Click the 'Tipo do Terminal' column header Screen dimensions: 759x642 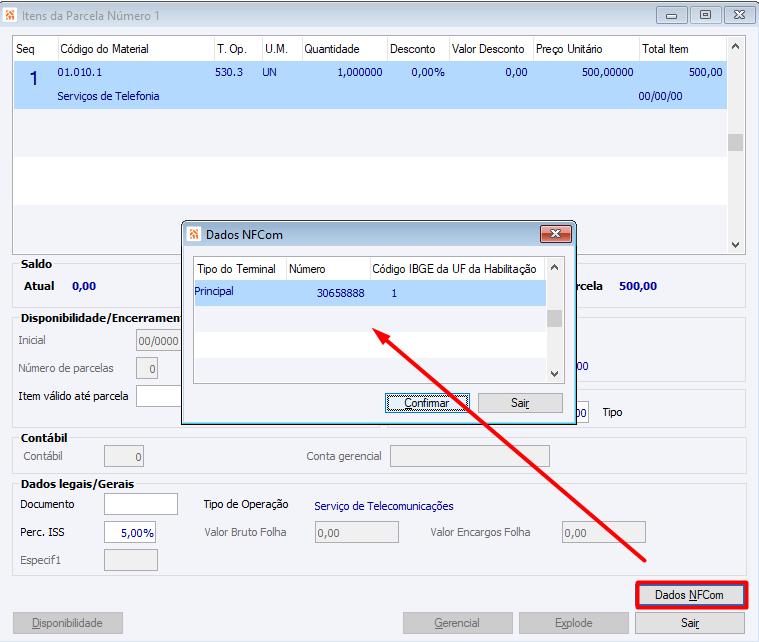[240, 269]
